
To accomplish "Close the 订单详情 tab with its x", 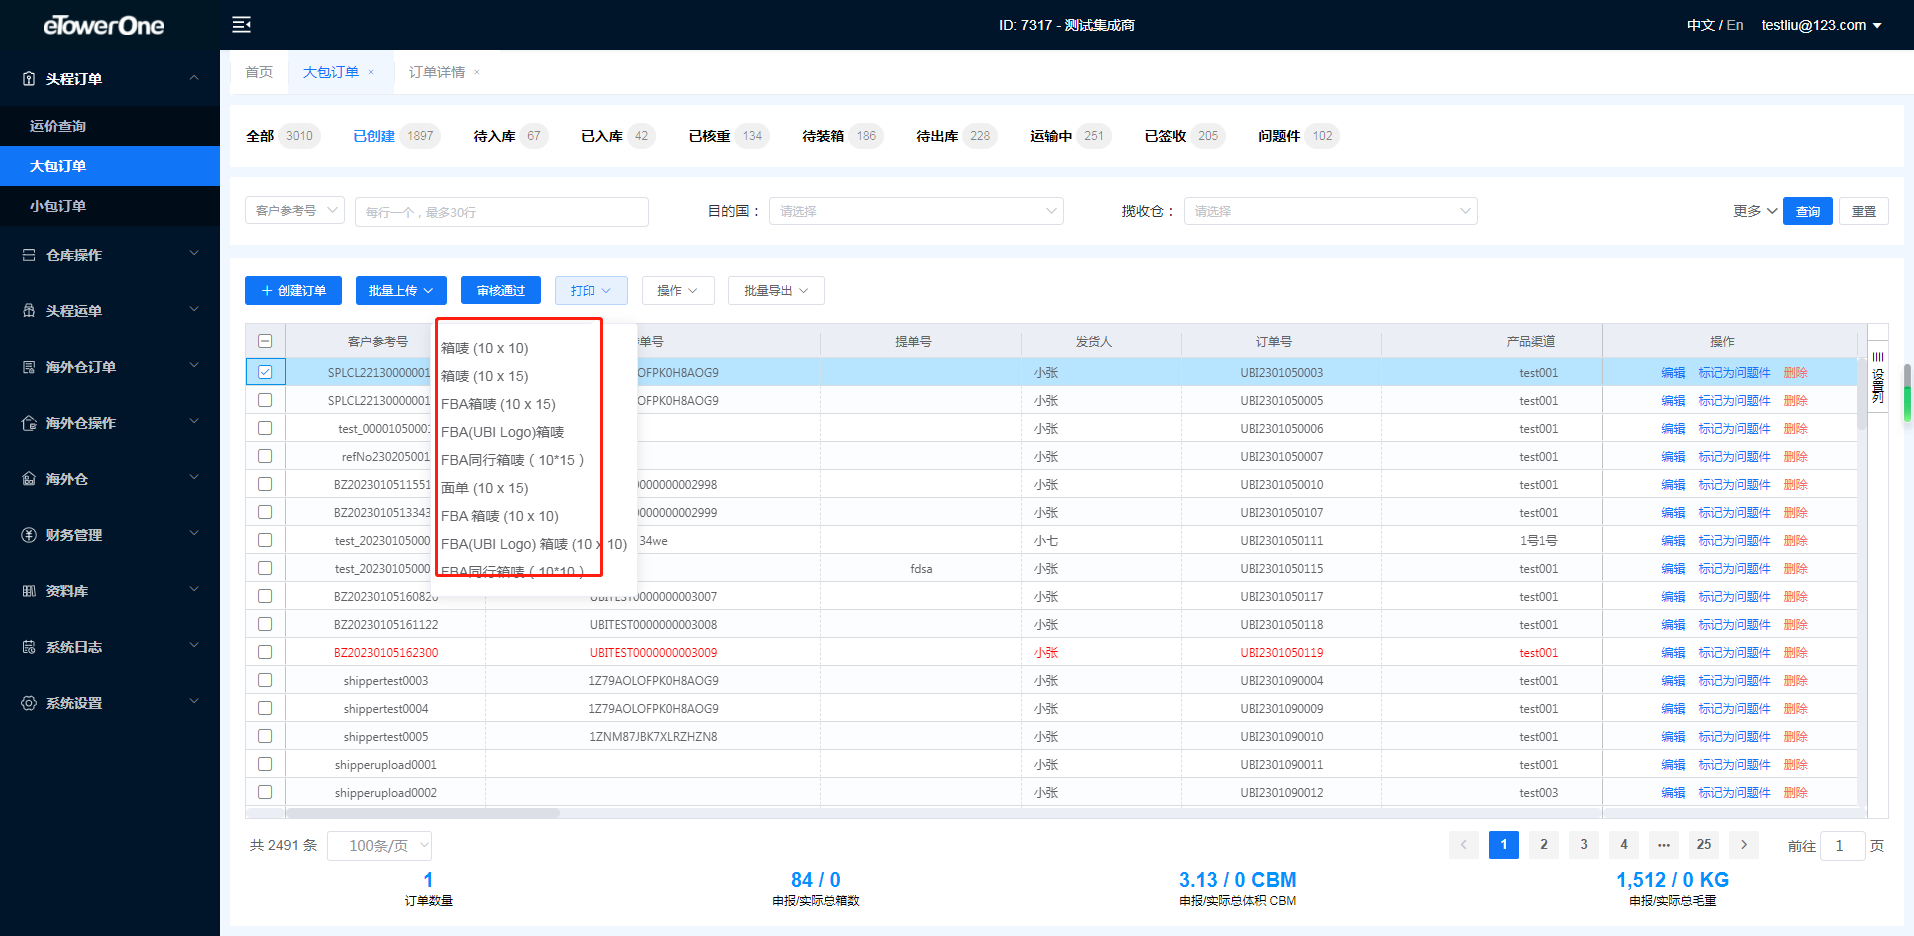I will pyautogui.click(x=477, y=72).
